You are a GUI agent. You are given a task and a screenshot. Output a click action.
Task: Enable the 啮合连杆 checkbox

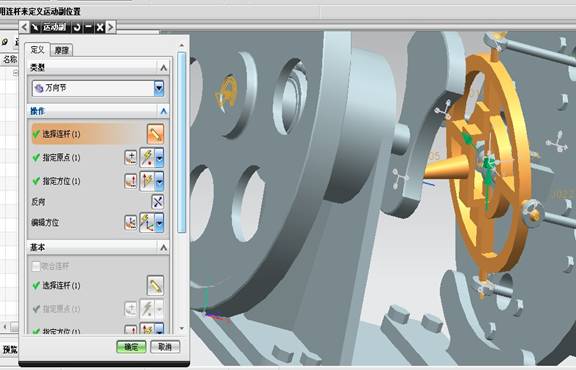[36, 266]
